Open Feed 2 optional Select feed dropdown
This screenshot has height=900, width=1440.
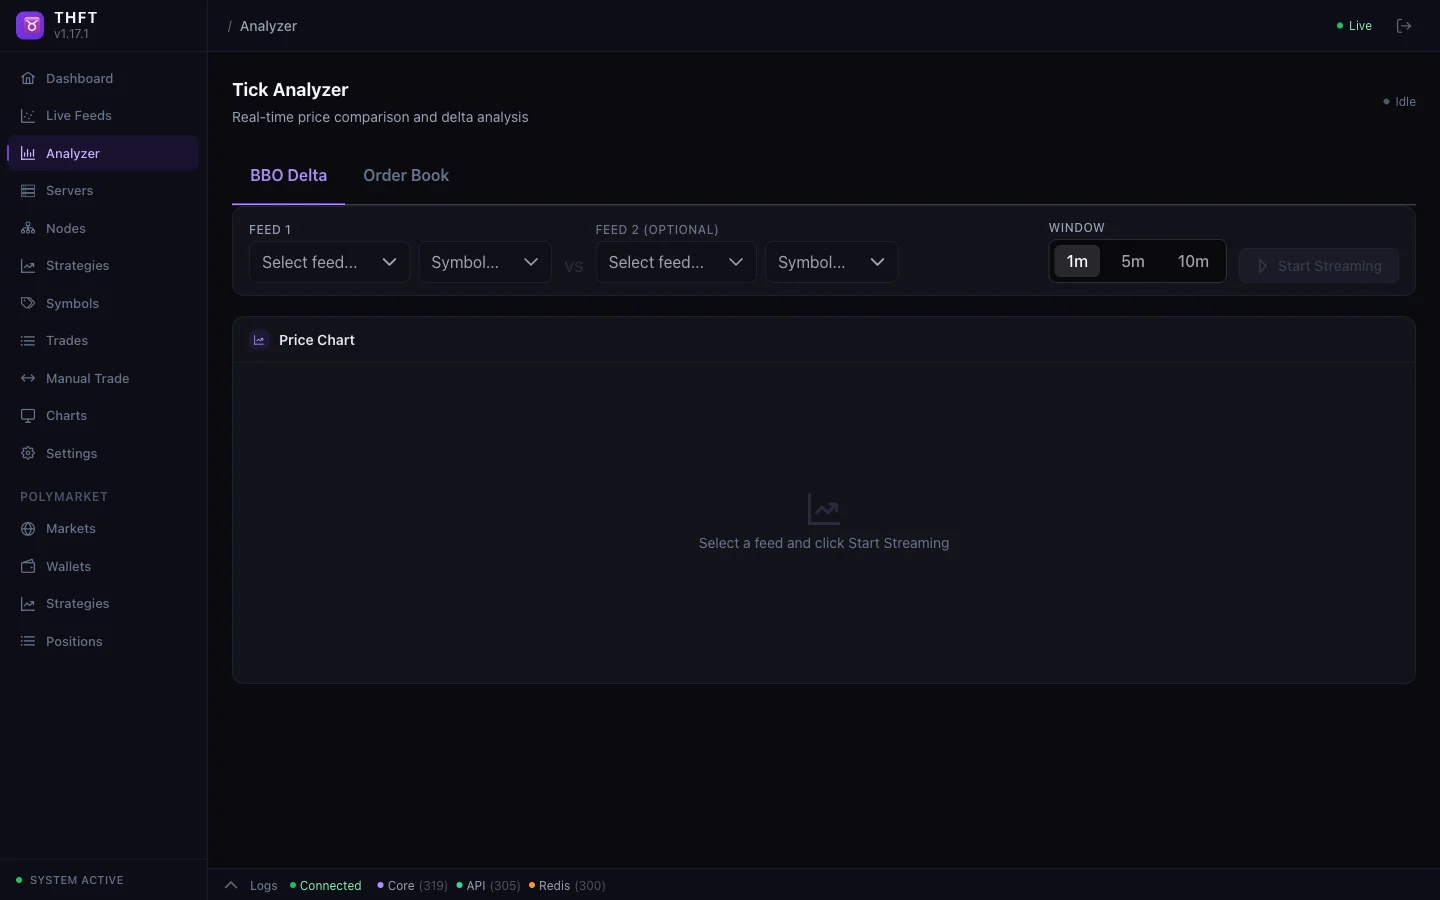click(x=676, y=263)
